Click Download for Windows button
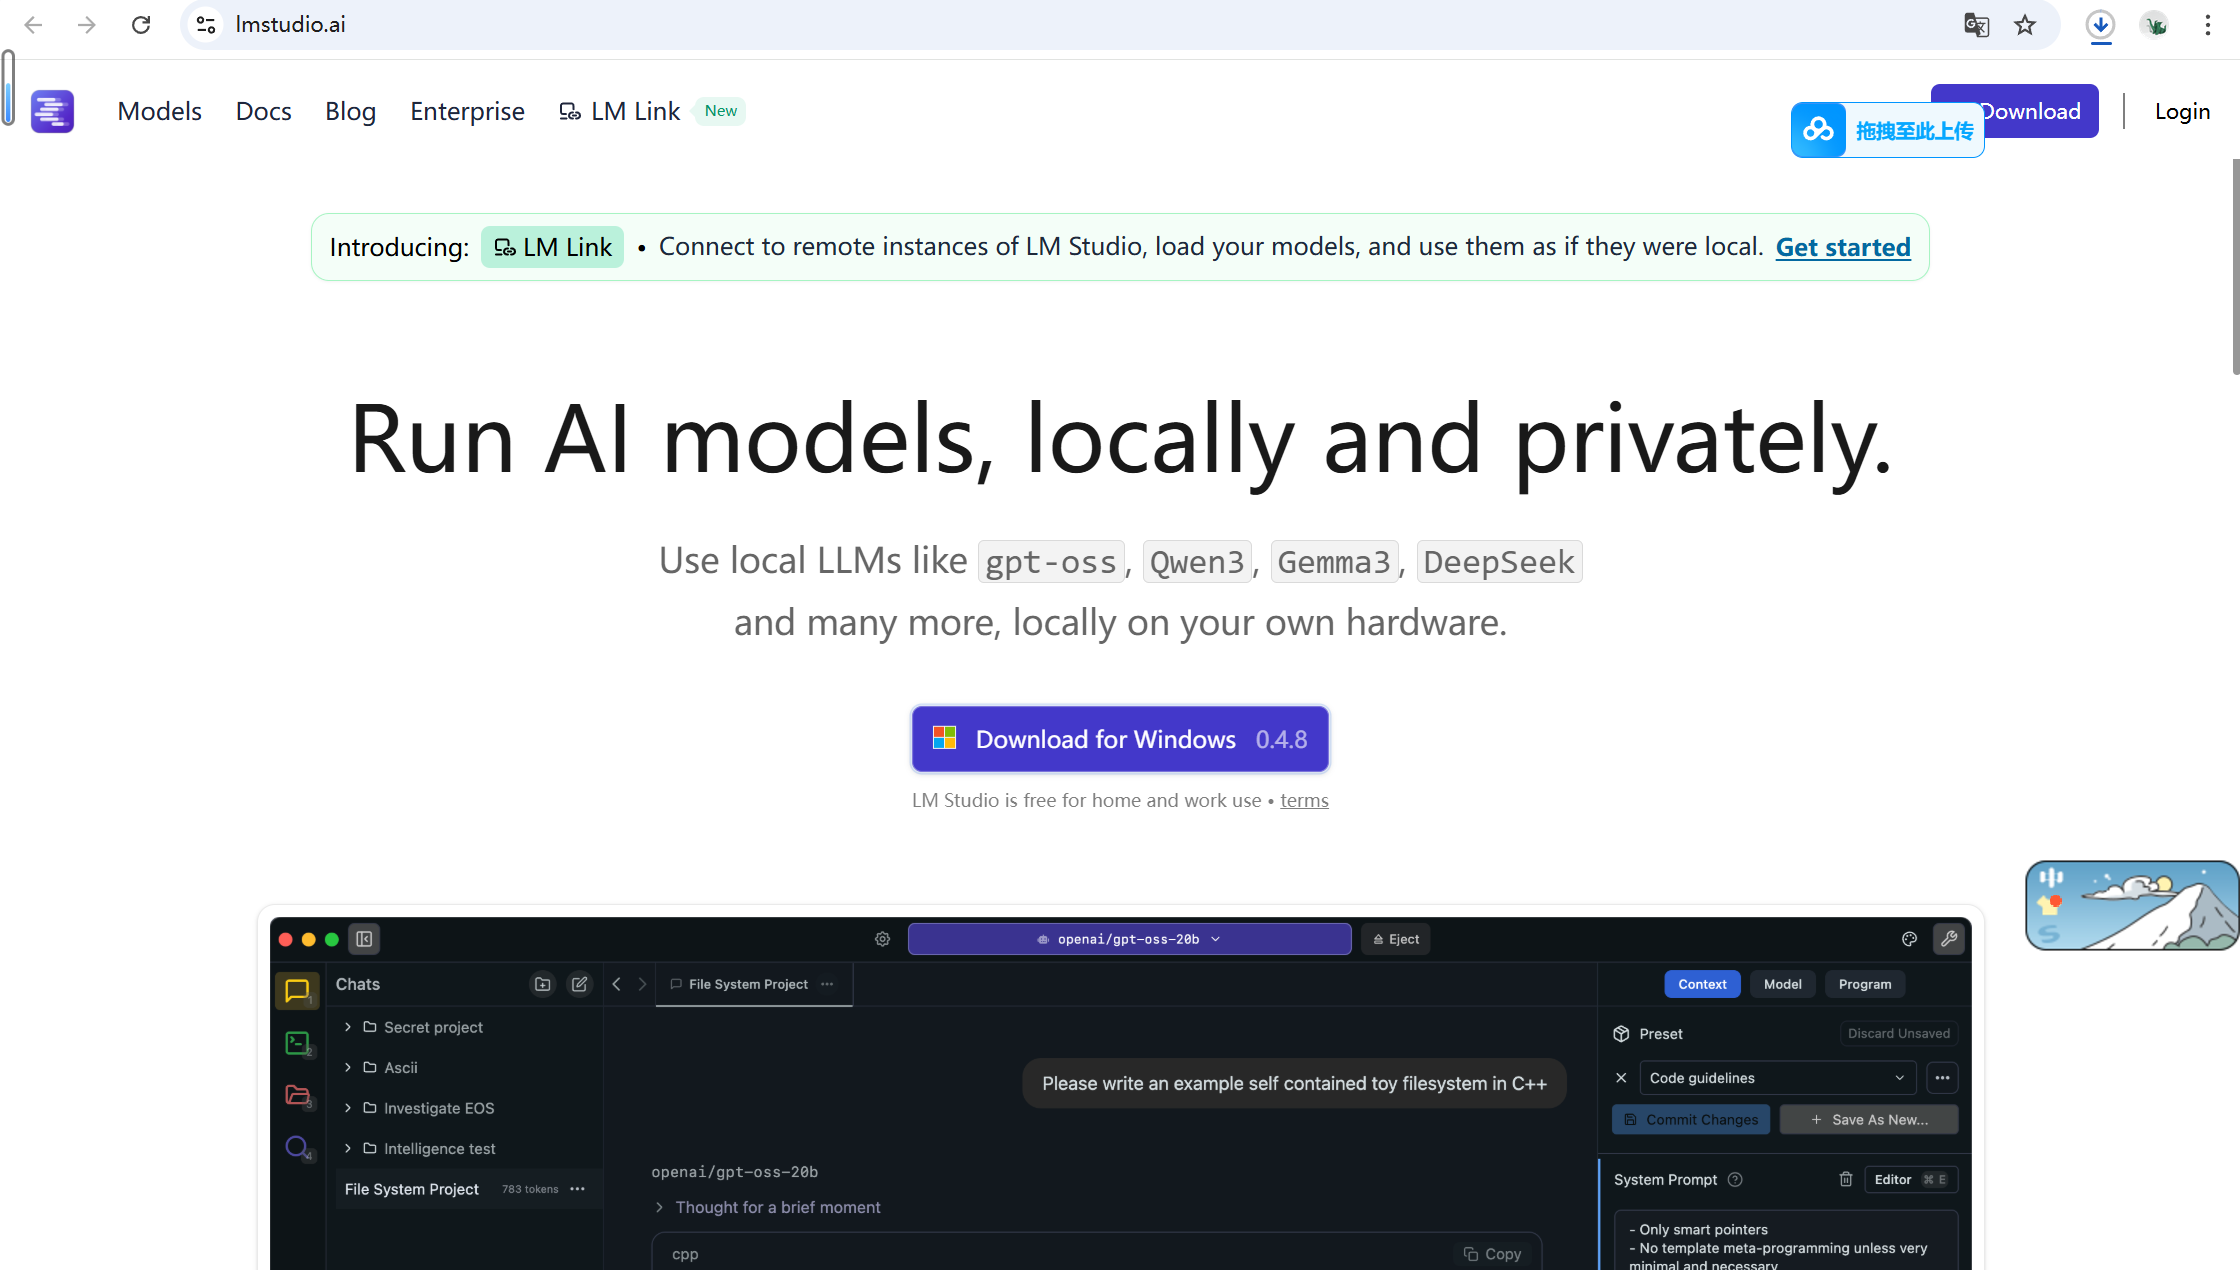Viewport: 2240px width, 1270px height. click(1120, 739)
